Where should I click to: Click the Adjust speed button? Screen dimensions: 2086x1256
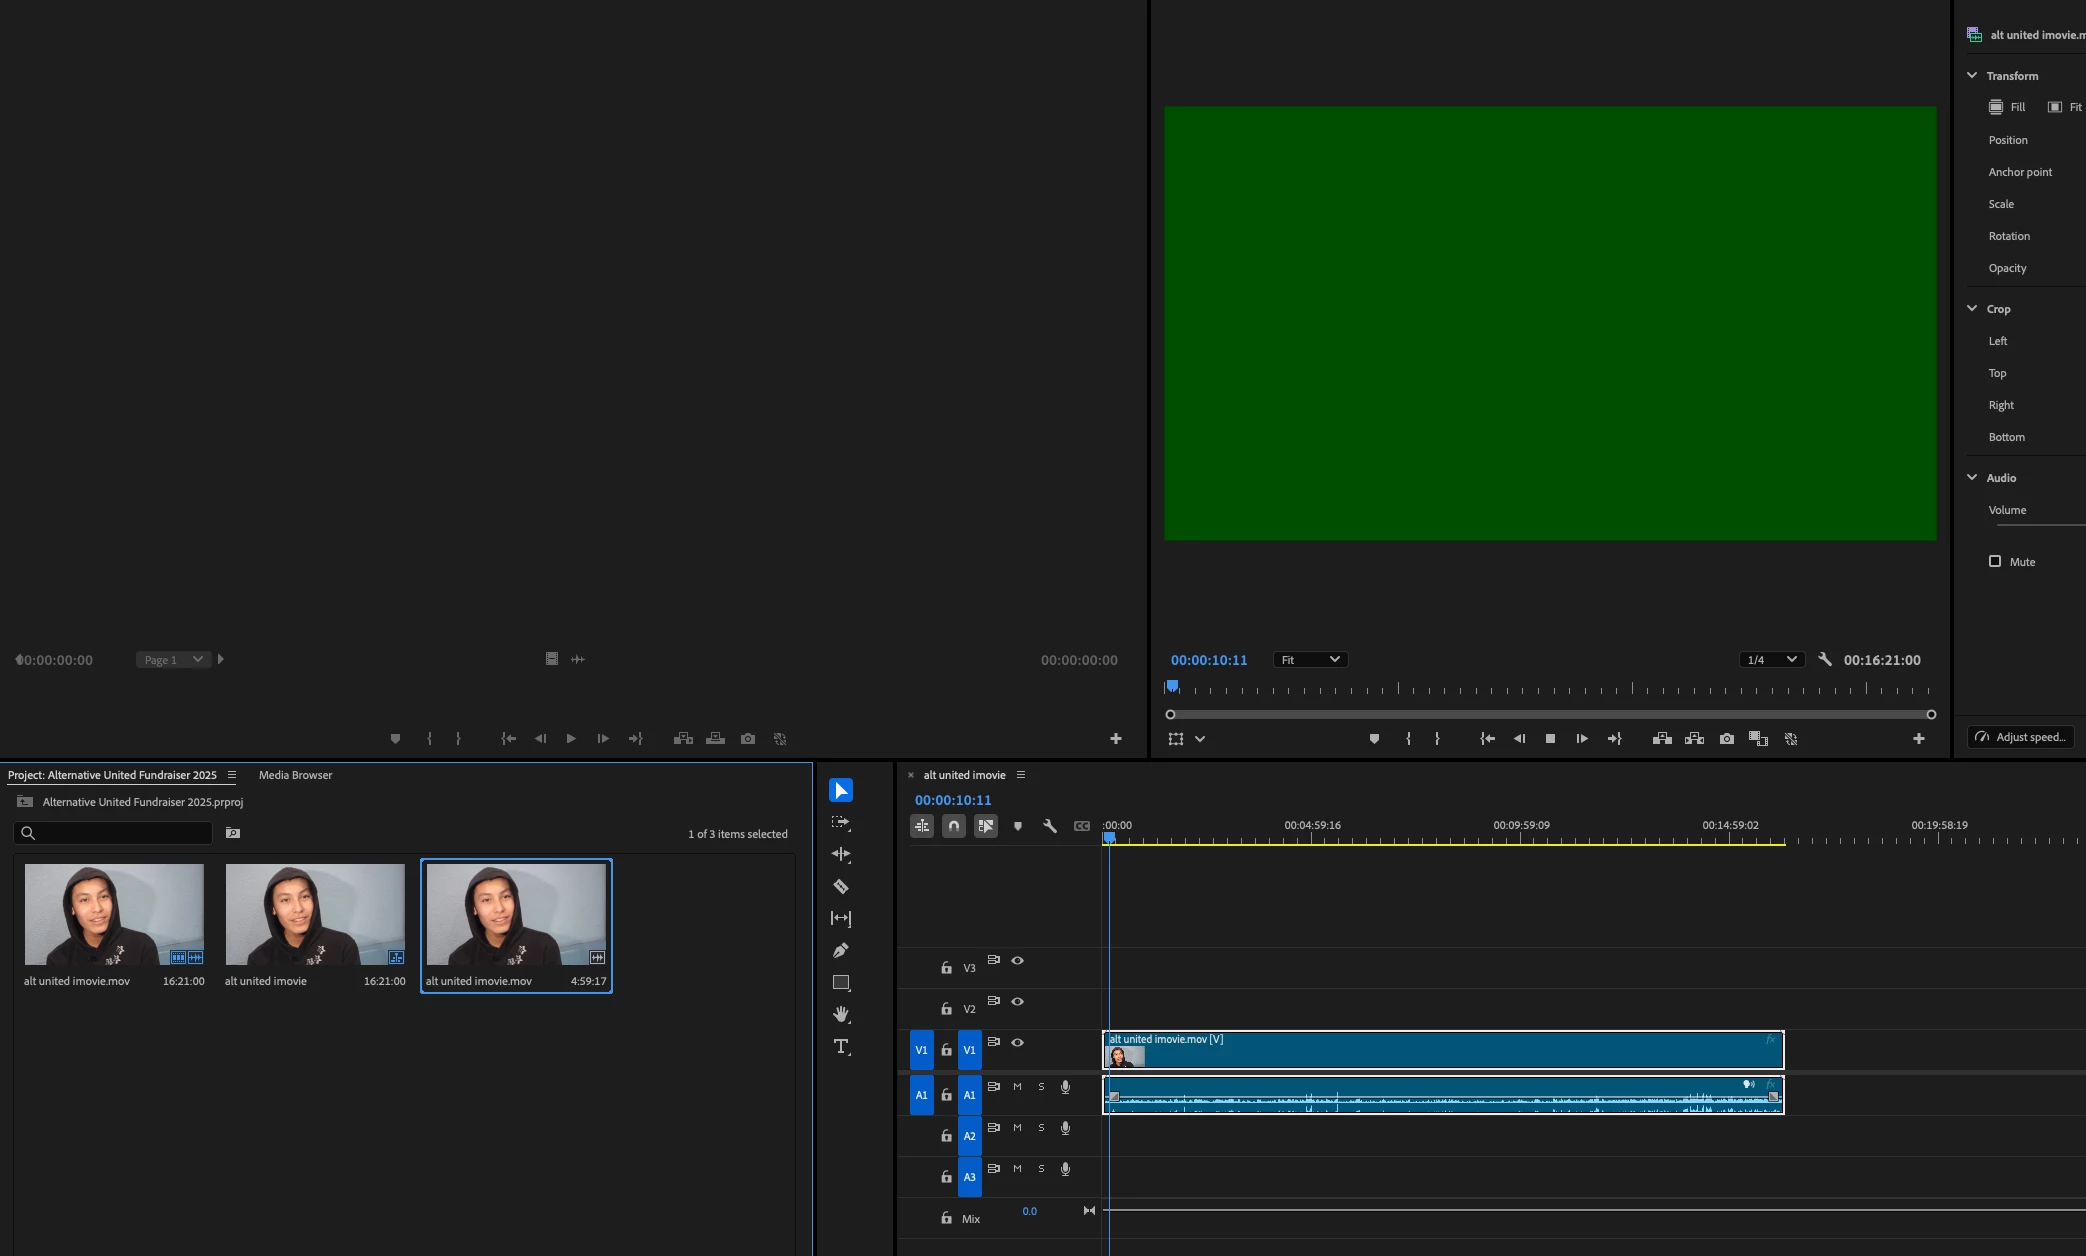[x=2021, y=737]
